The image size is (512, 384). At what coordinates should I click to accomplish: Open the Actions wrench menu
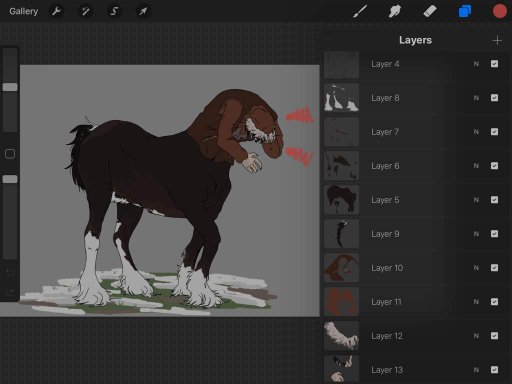tap(56, 11)
